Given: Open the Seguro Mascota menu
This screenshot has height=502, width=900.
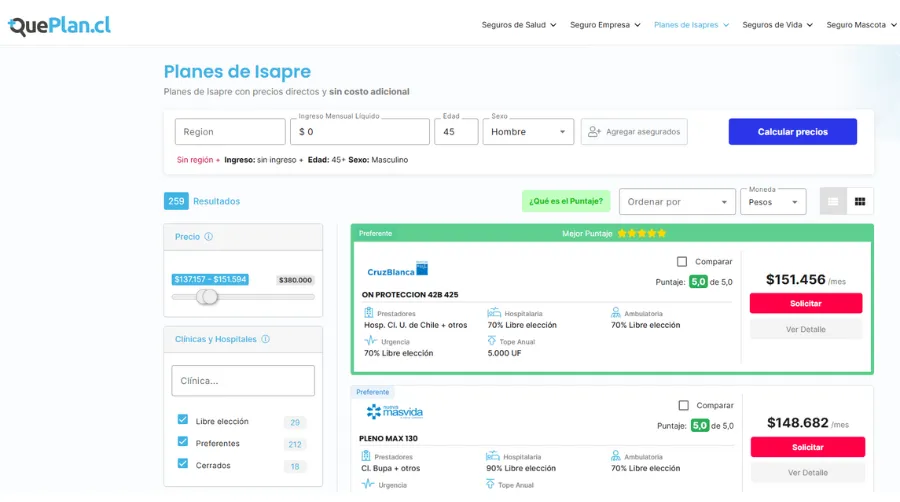Looking at the screenshot, I should click(x=861, y=25).
